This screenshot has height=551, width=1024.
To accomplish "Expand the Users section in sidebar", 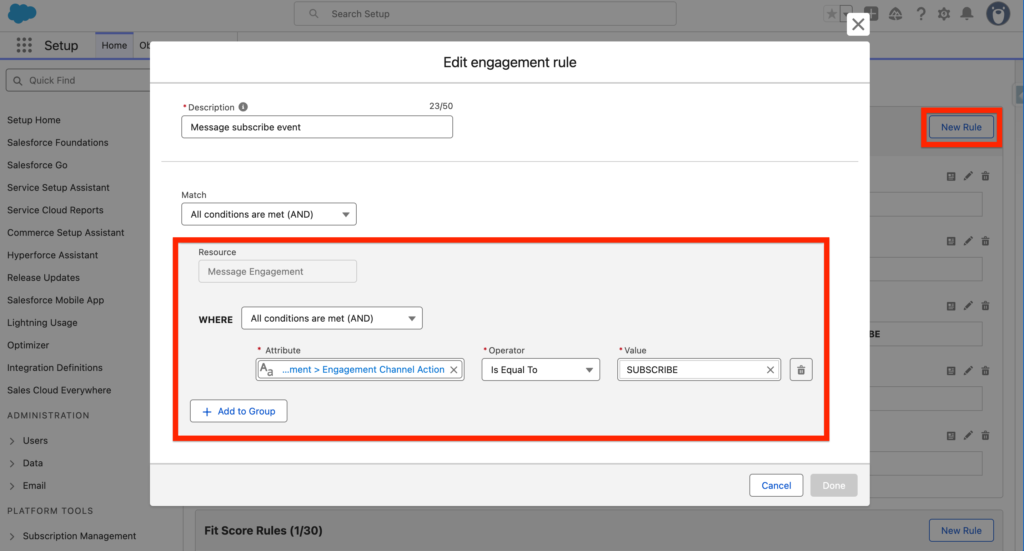I will coord(12,441).
